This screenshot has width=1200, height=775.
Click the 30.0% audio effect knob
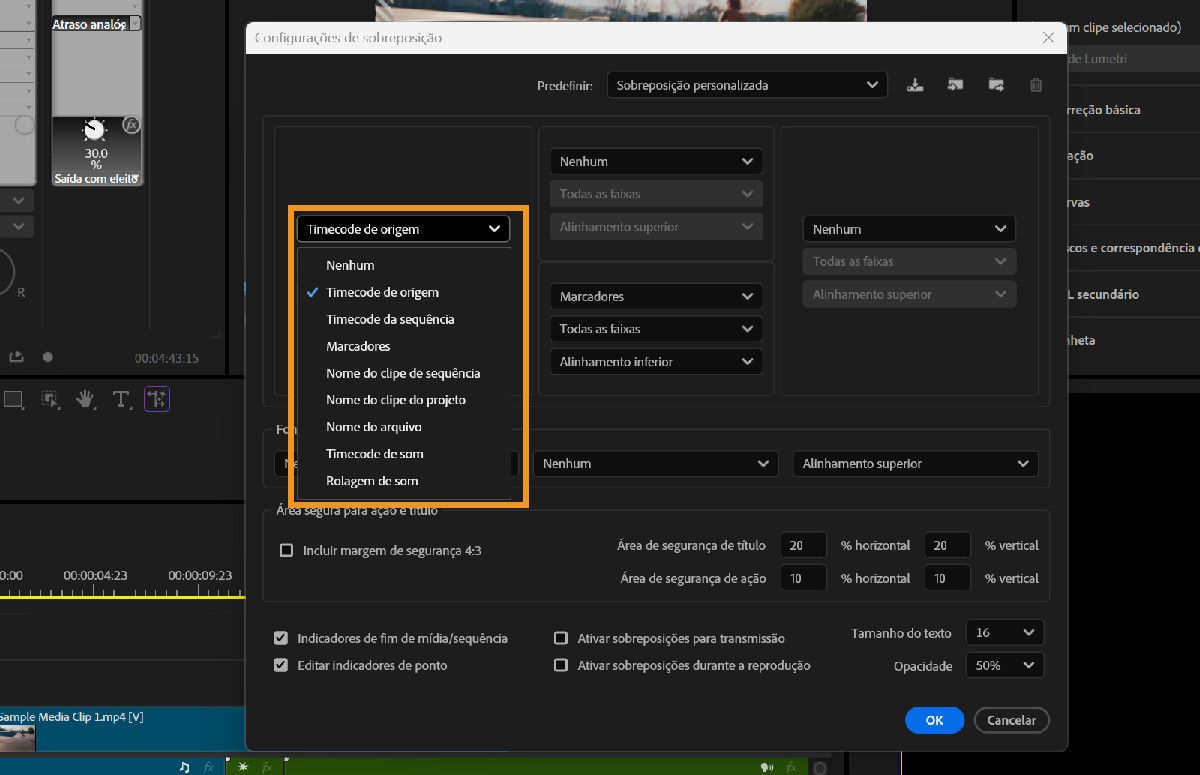(95, 130)
